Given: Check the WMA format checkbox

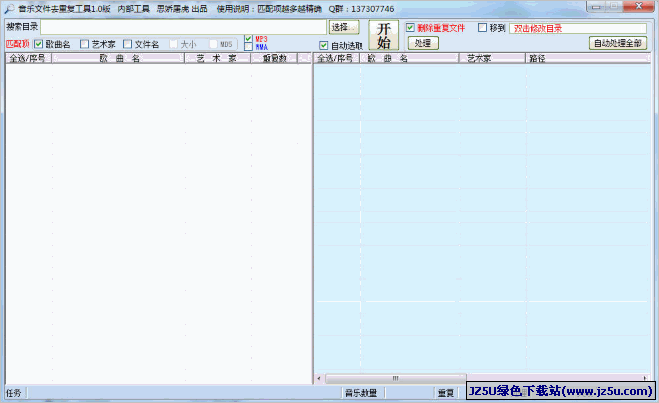Looking at the screenshot, I should pos(248,47).
